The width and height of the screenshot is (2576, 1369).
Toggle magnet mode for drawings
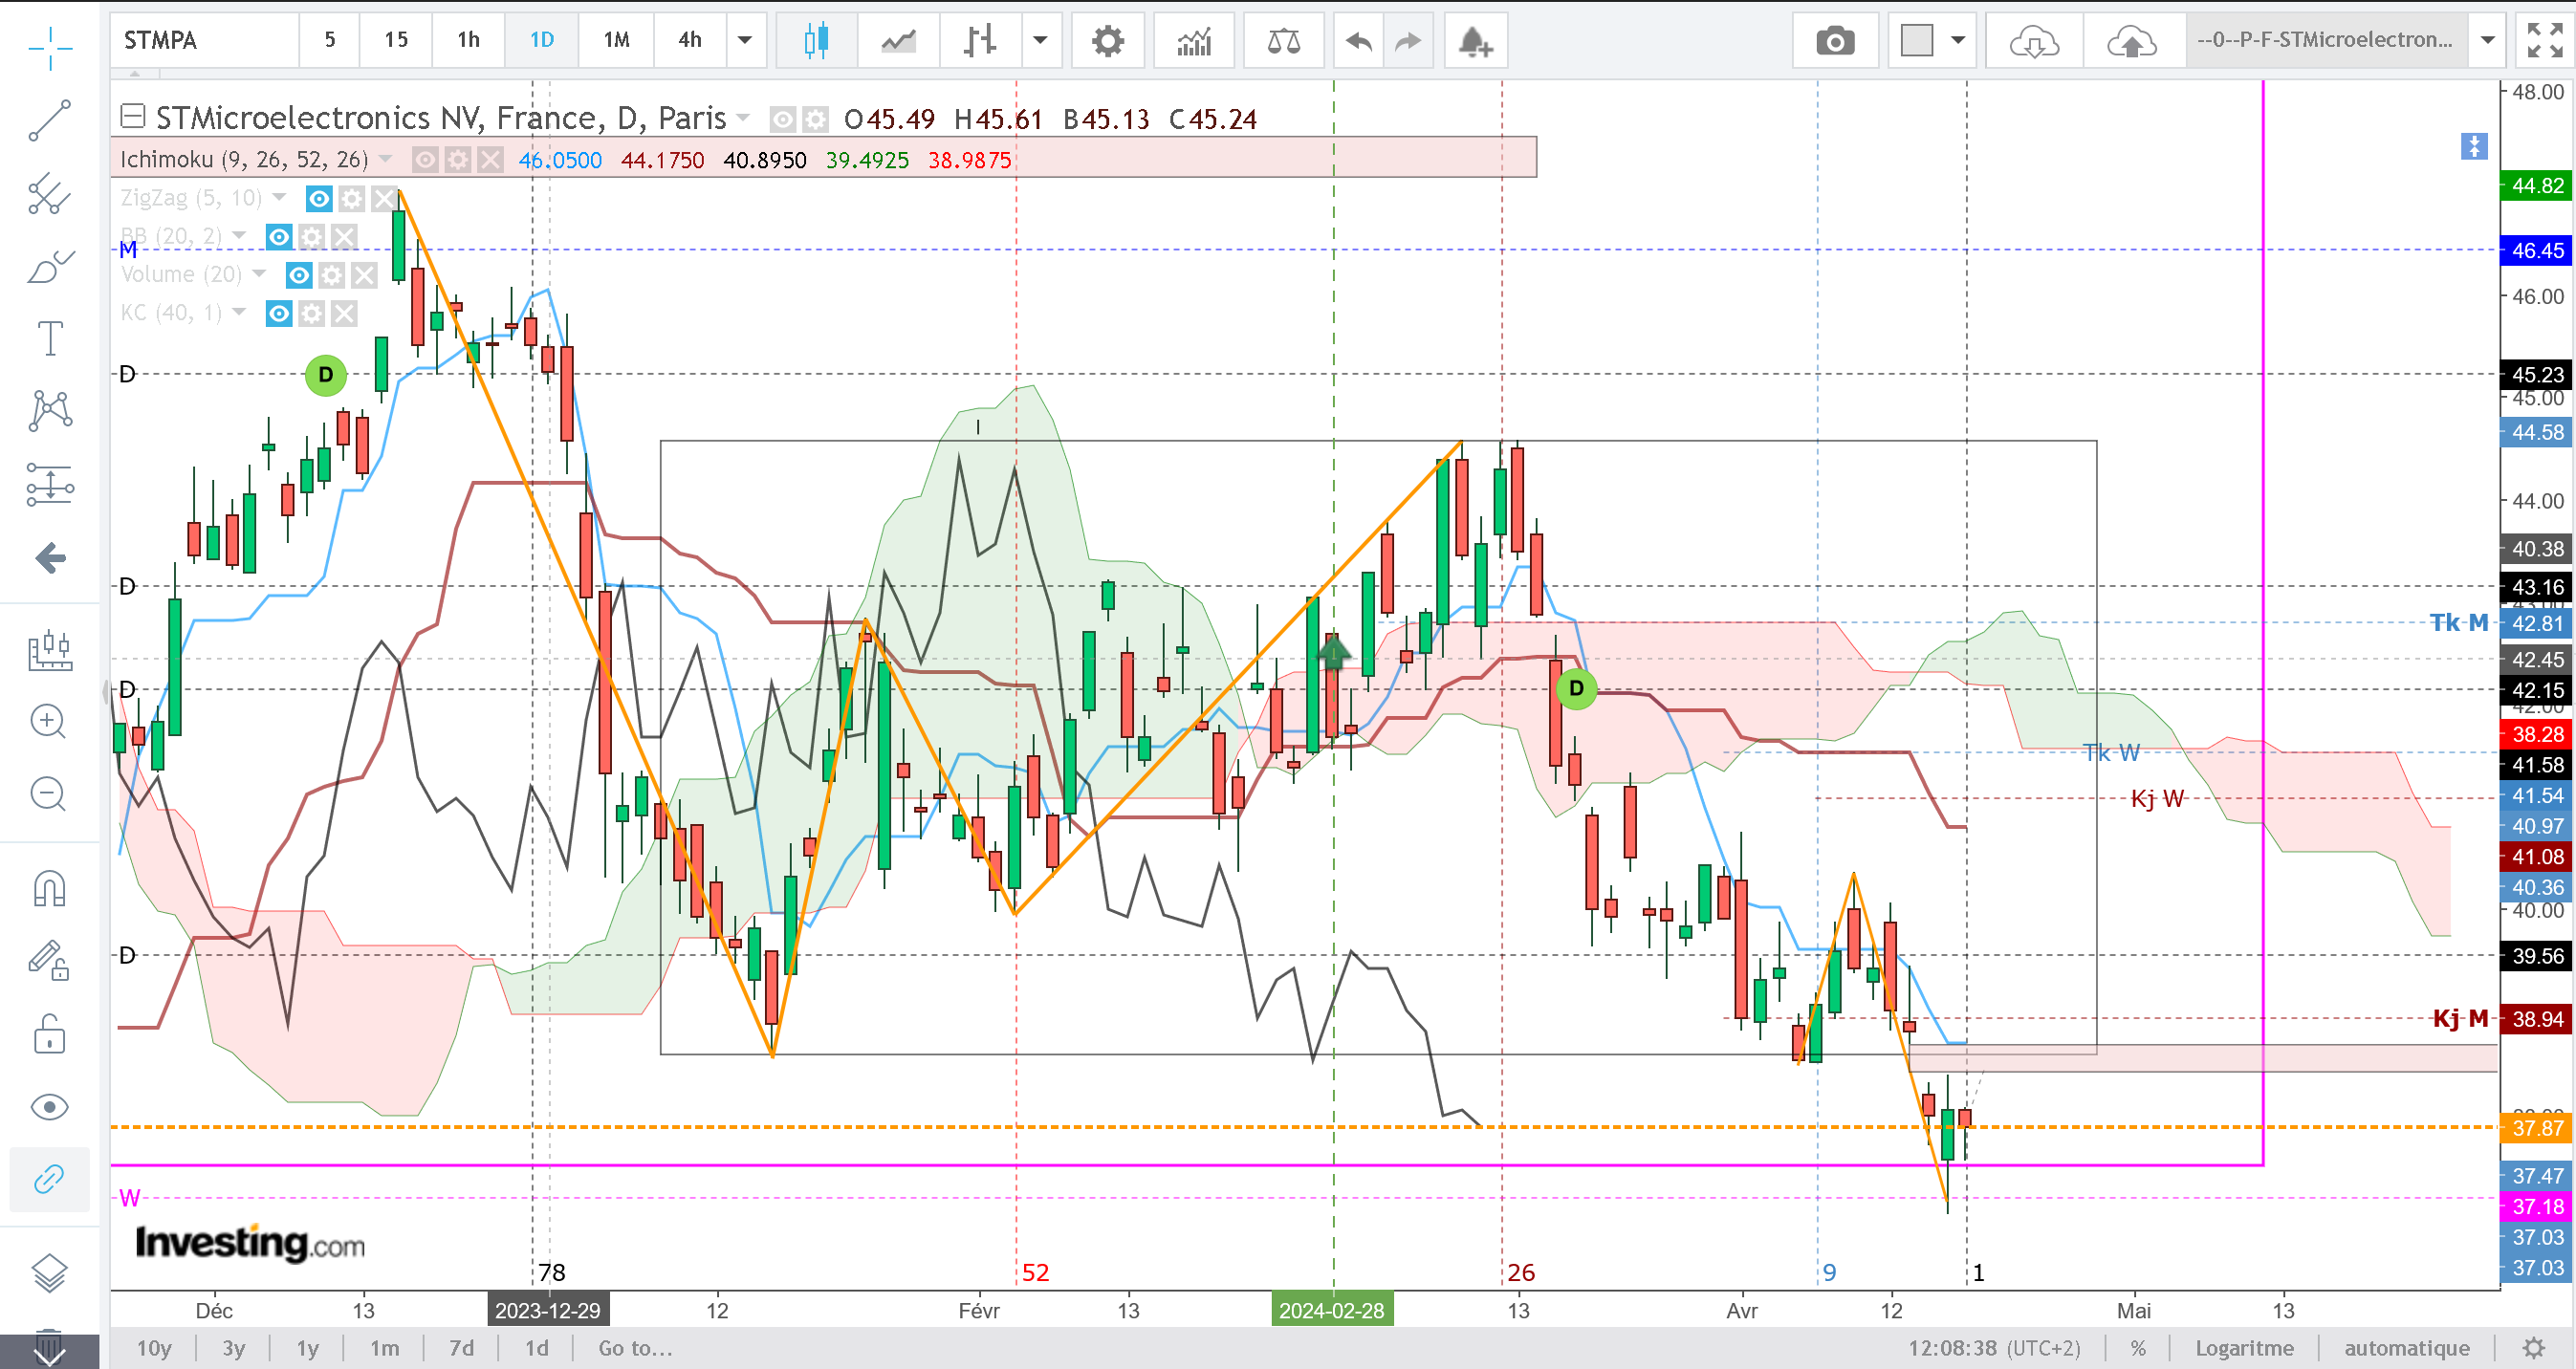[50, 887]
